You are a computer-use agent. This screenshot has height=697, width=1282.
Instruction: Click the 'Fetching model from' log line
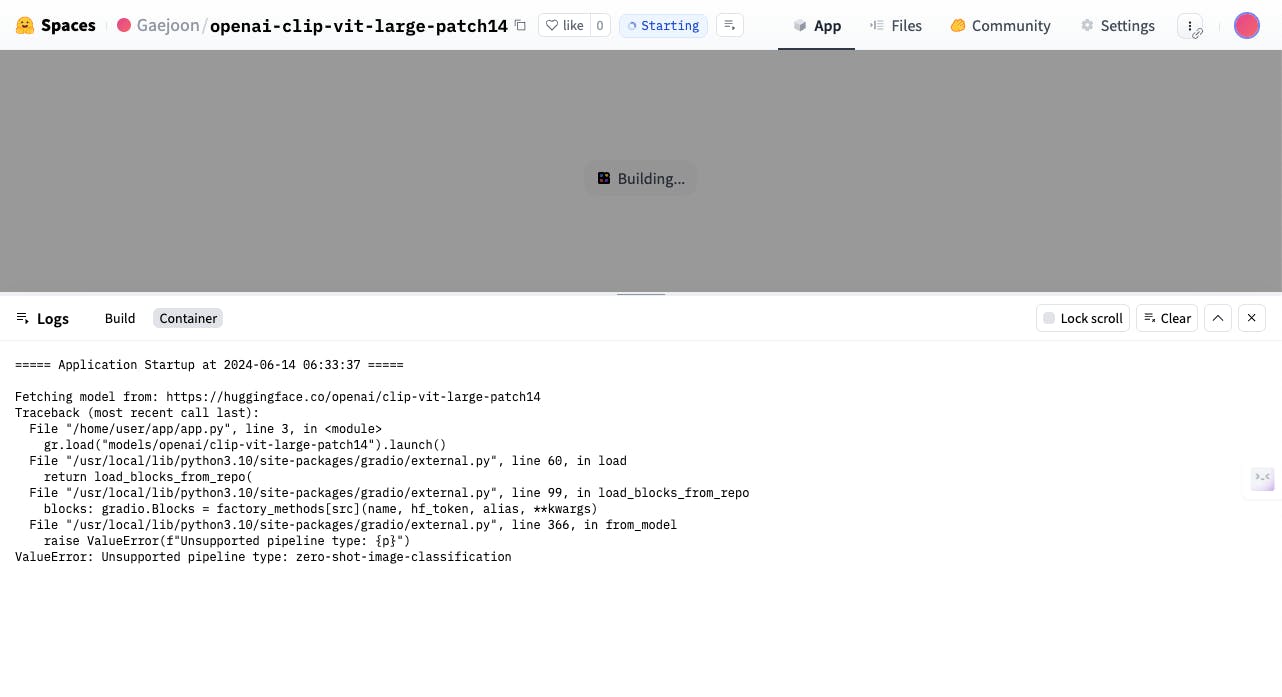tap(278, 397)
